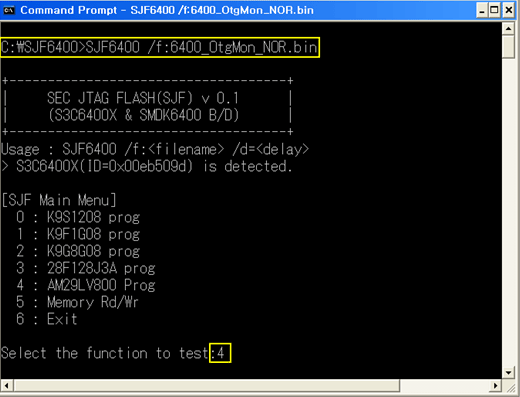Click menu line '2 : K9G8G08 prog'

(78, 251)
